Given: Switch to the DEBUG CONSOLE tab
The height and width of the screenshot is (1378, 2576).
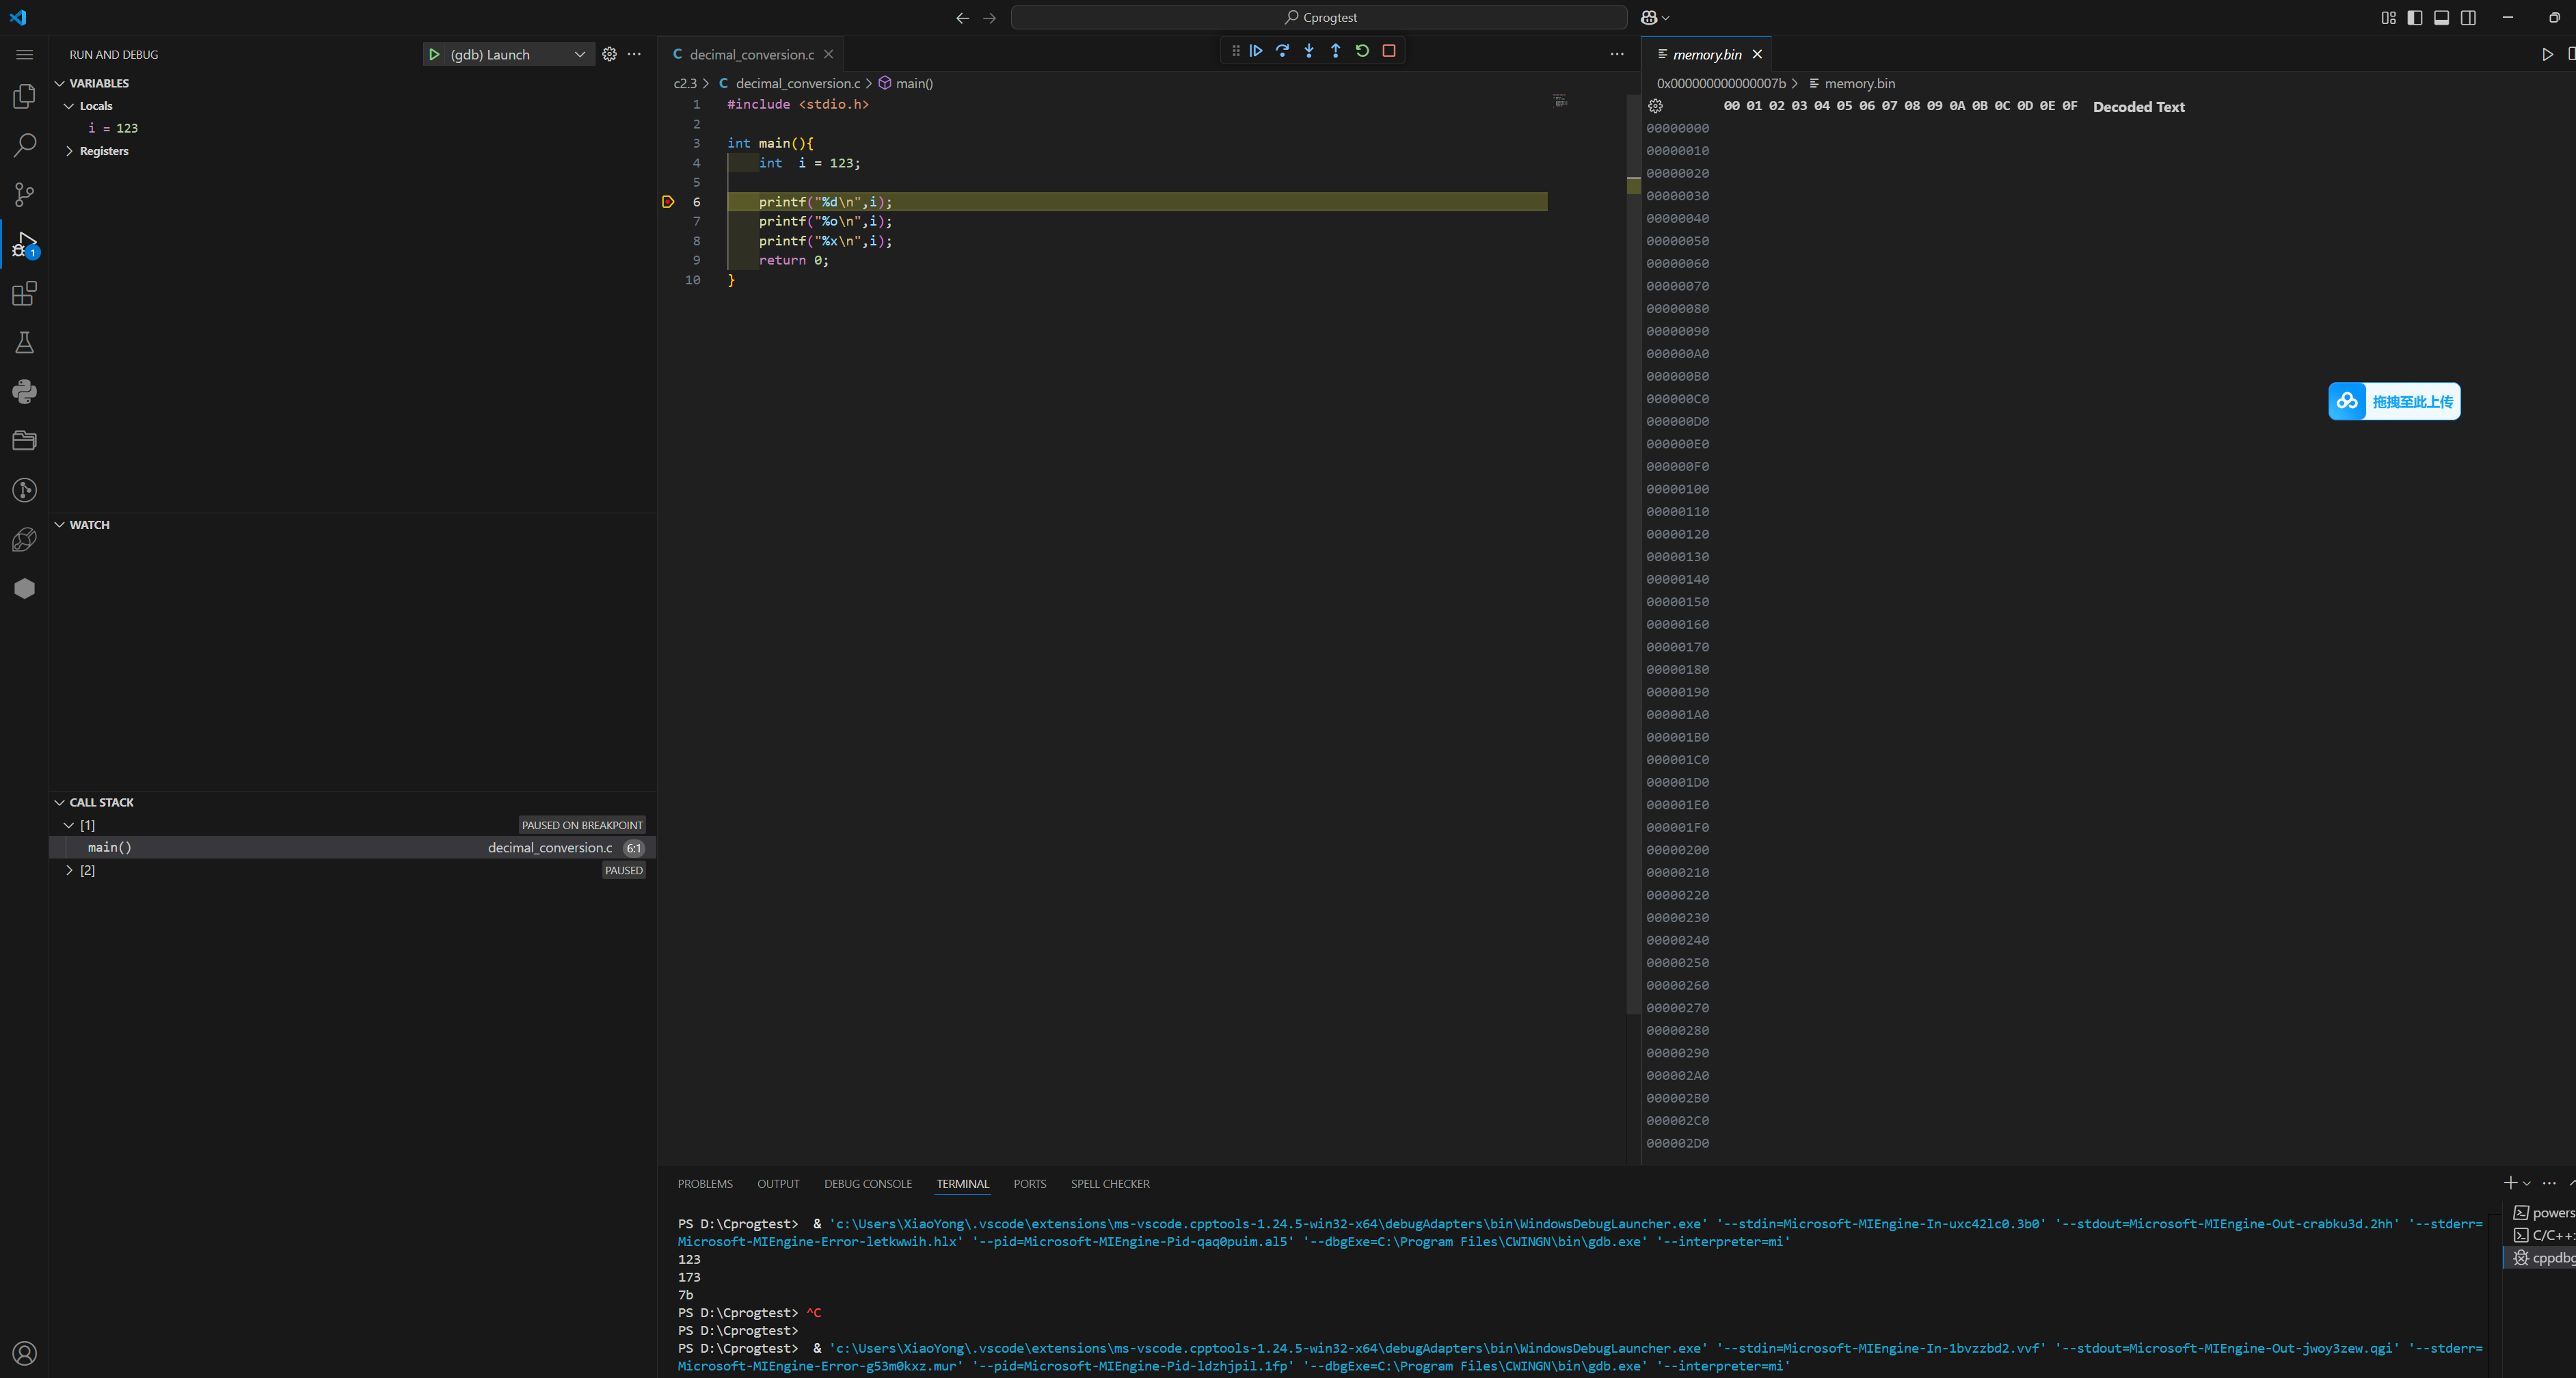Looking at the screenshot, I should click(x=867, y=1184).
